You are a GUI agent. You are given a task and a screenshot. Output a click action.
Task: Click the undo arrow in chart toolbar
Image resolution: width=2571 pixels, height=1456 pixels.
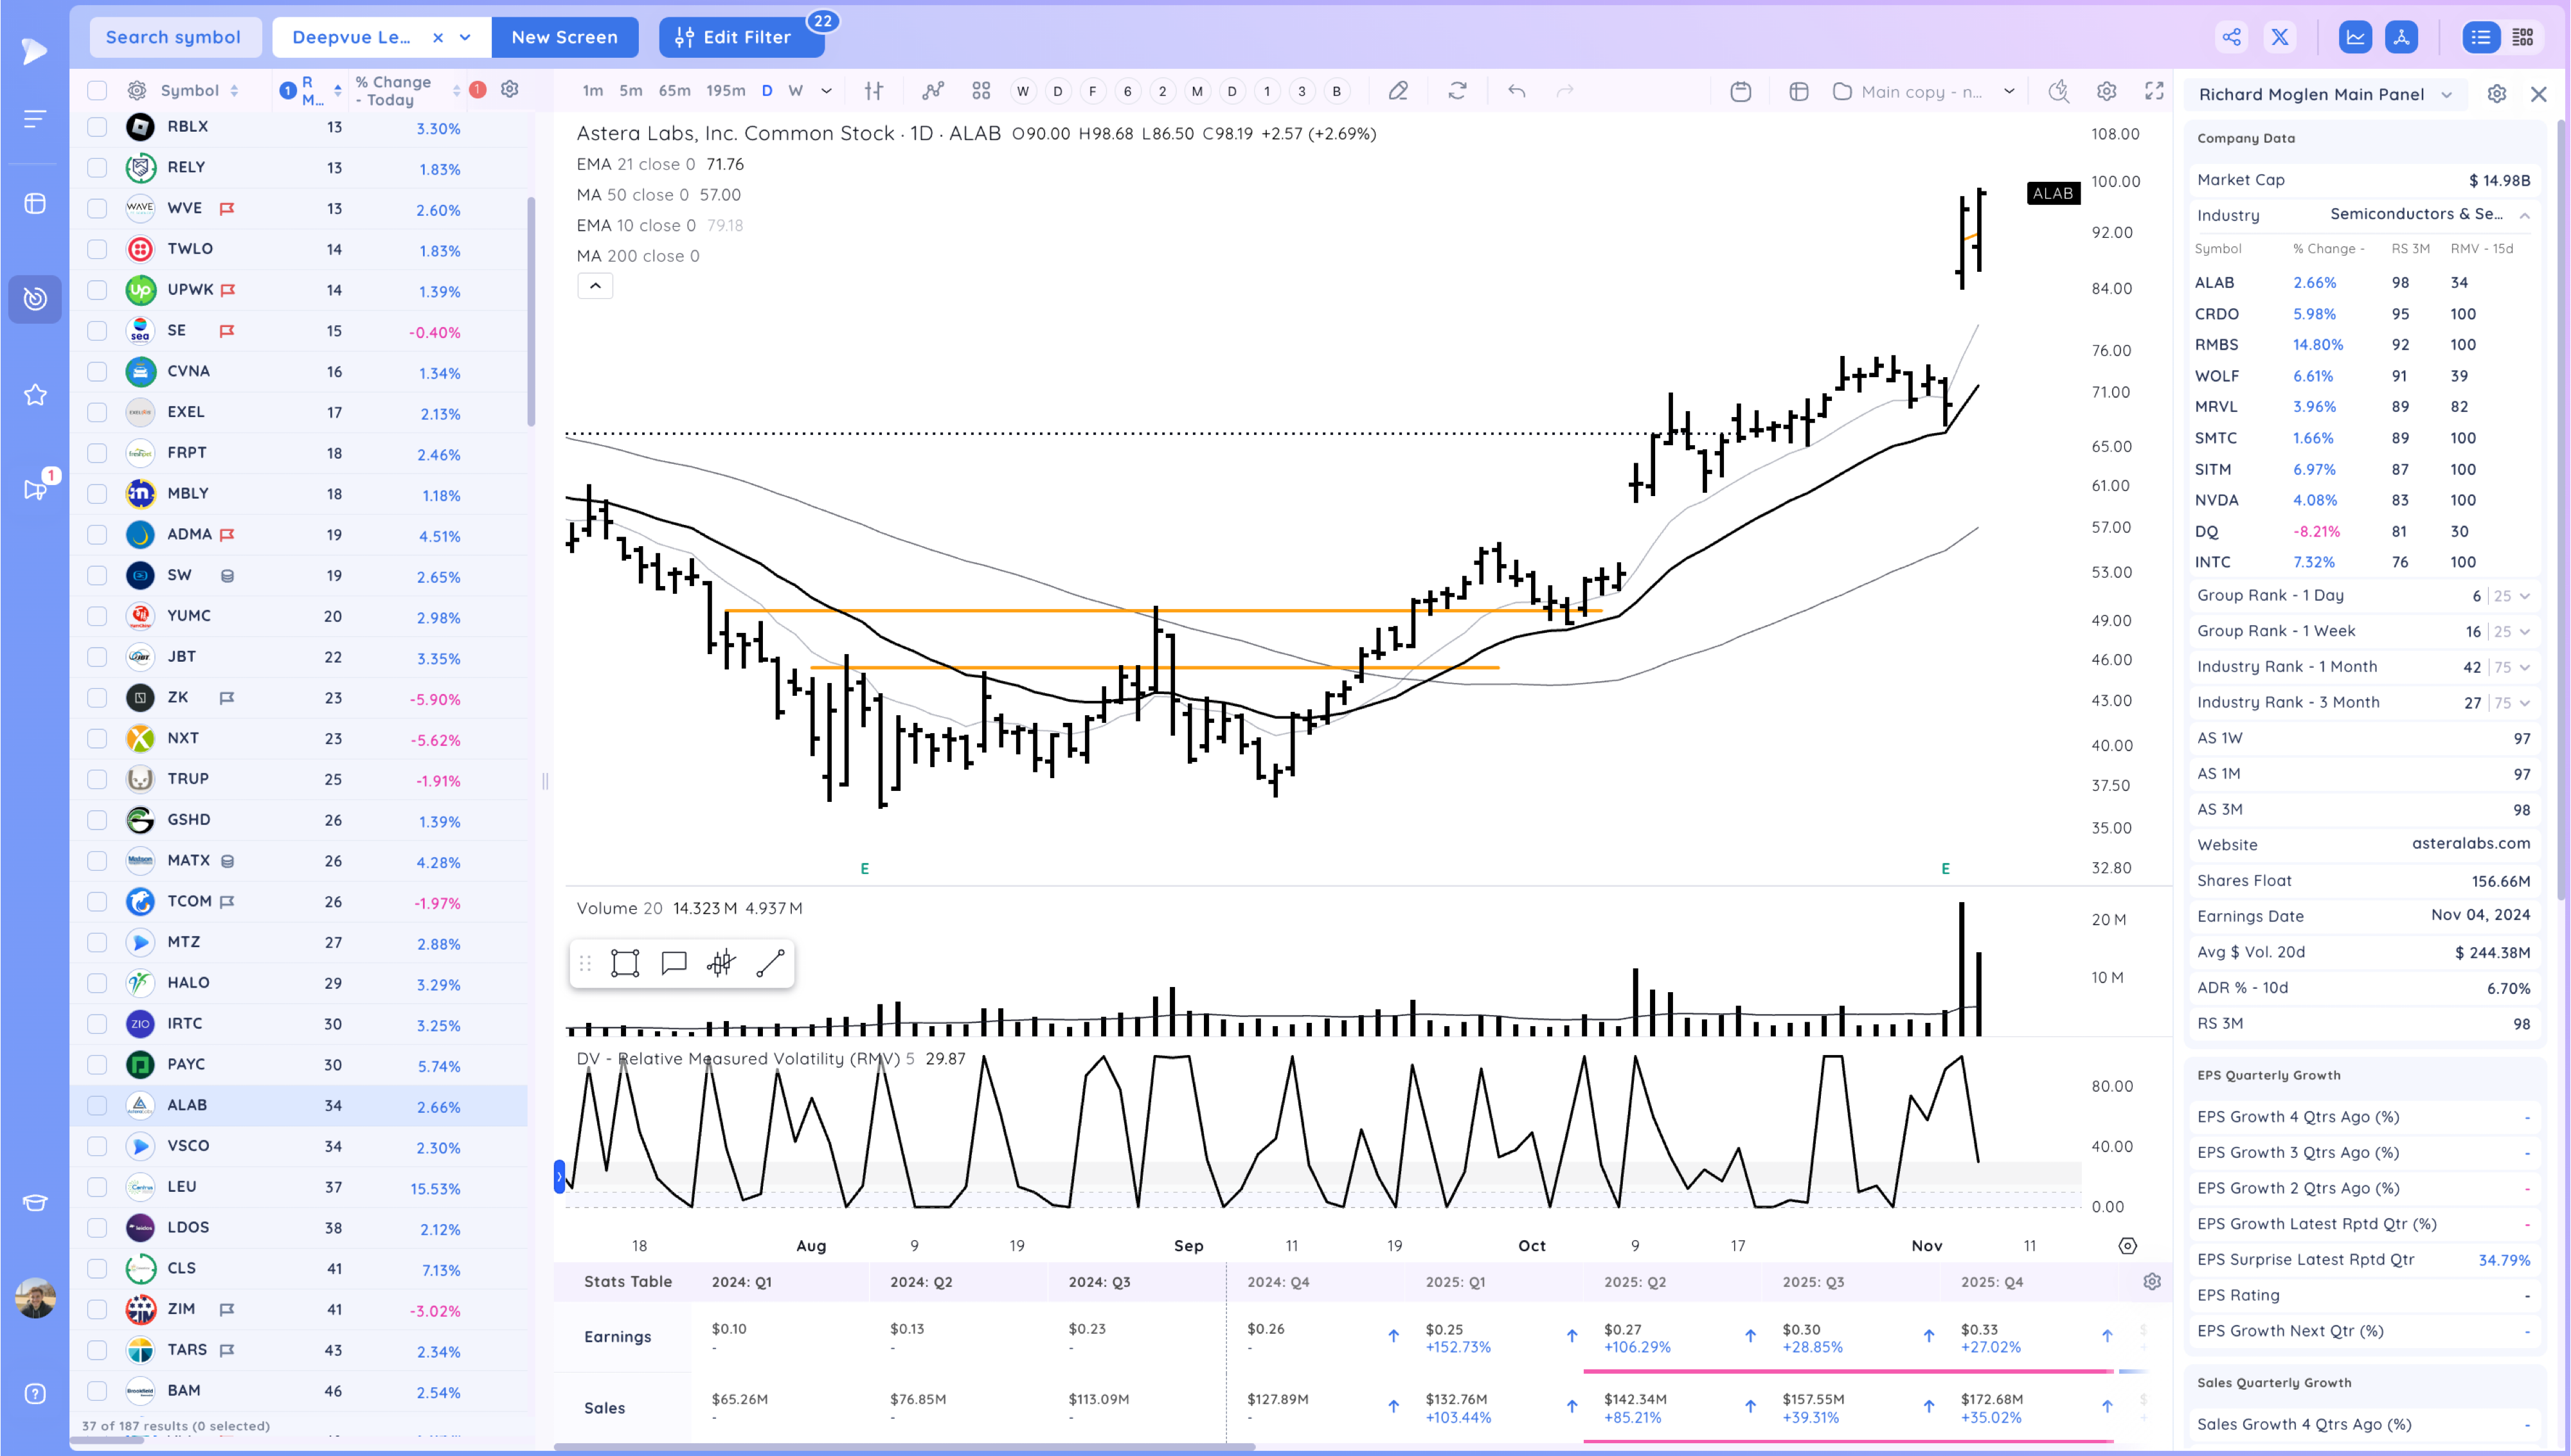[x=1517, y=91]
